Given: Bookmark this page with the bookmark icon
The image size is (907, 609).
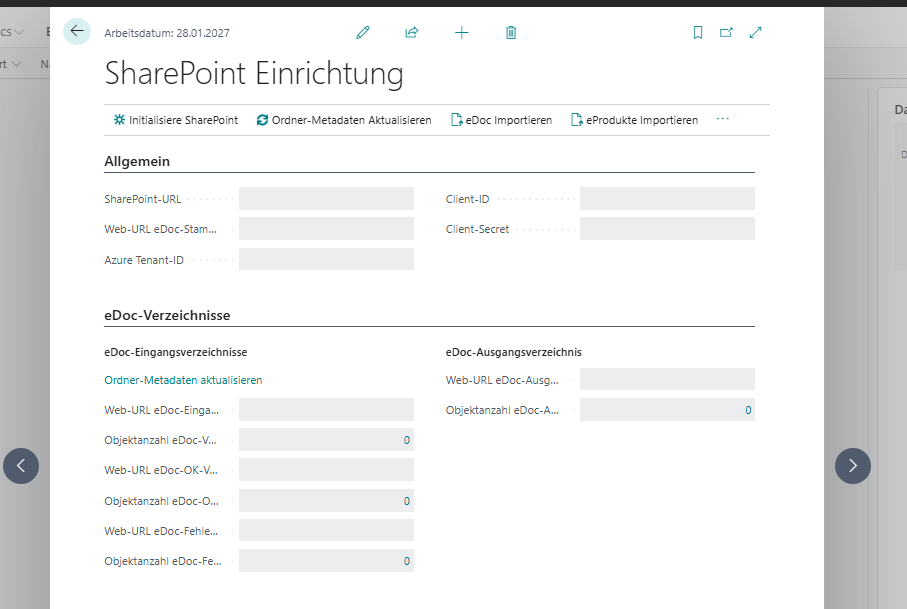Looking at the screenshot, I should [x=697, y=32].
